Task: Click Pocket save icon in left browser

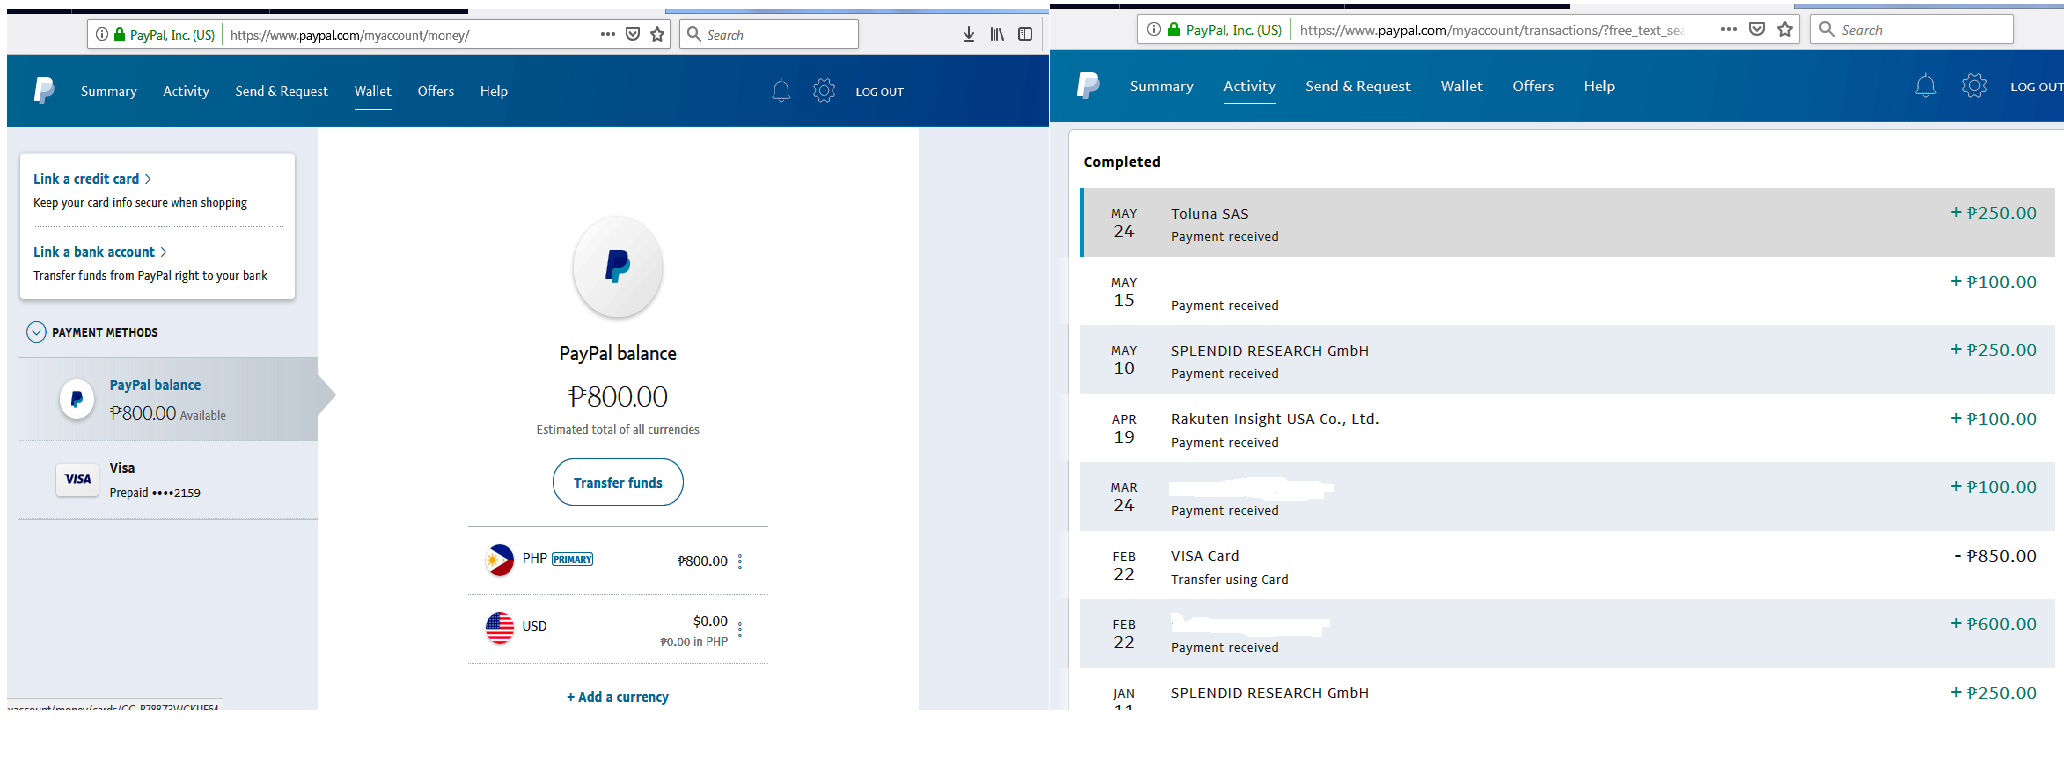Action: [x=633, y=34]
